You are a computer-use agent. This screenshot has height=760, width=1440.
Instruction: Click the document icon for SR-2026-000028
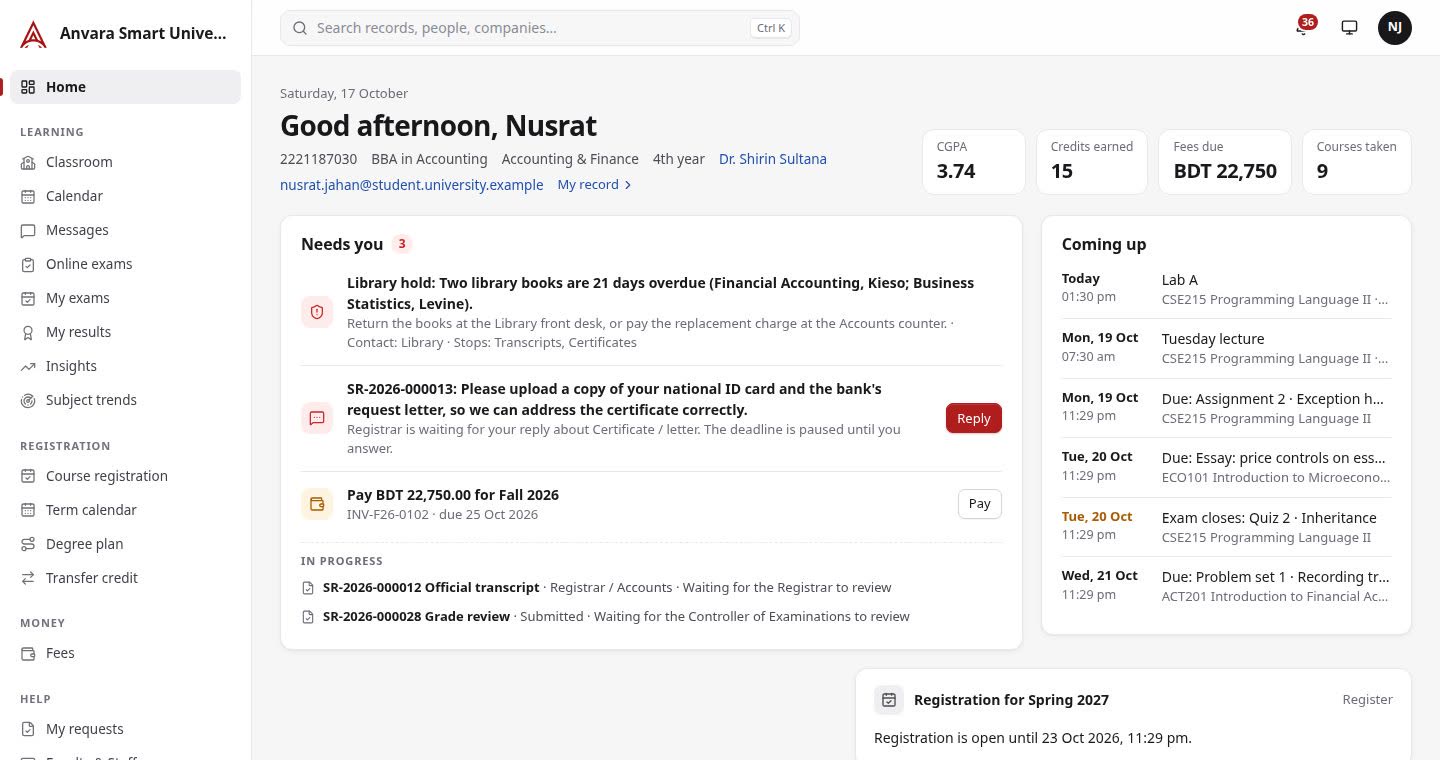click(x=308, y=617)
